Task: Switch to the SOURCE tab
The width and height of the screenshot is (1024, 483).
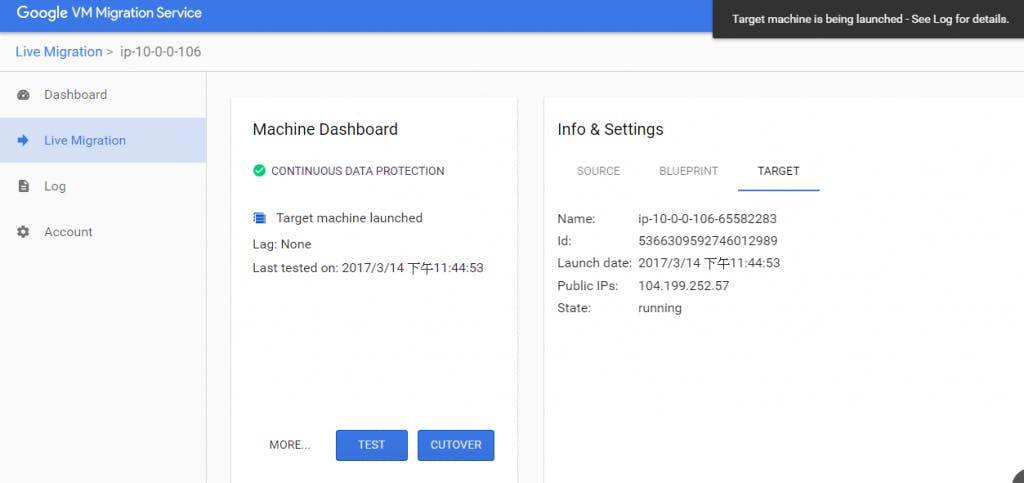Action: point(598,171)
